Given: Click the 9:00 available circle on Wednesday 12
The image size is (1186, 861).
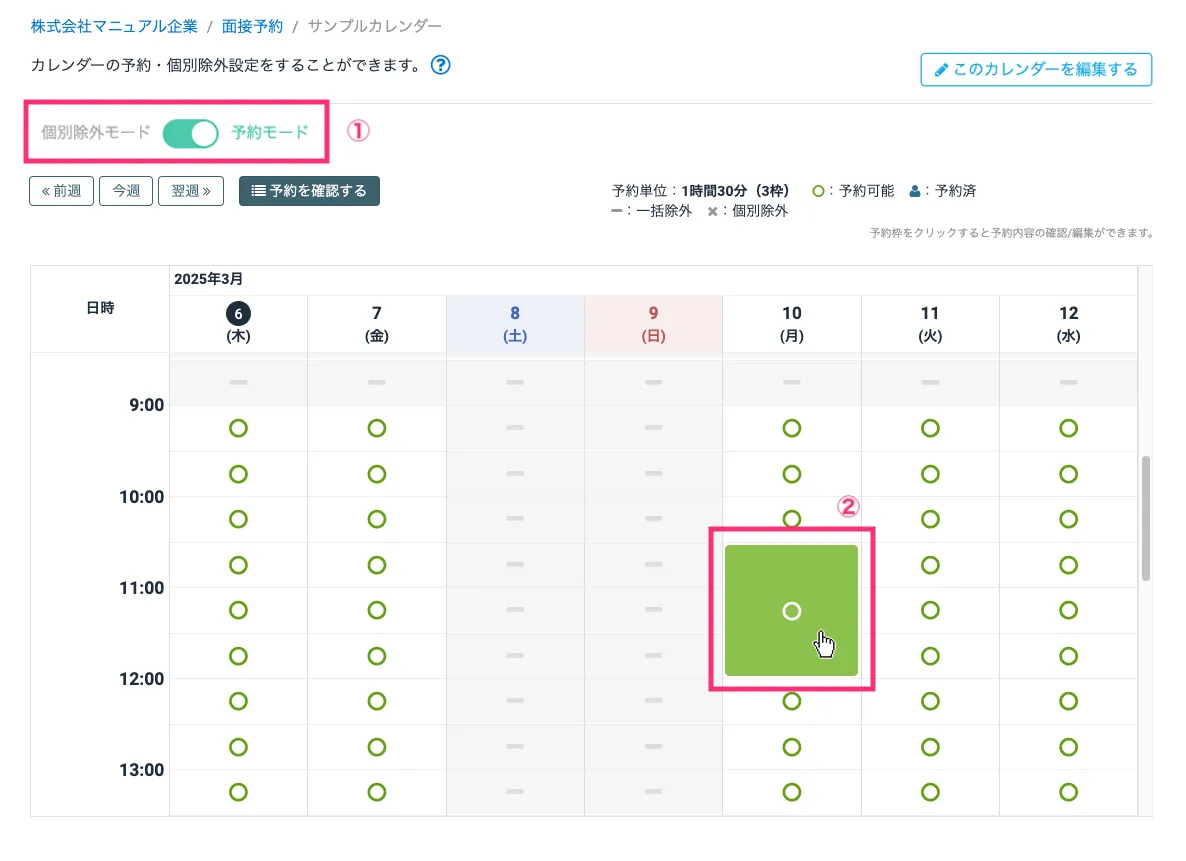Looking at the screenshot, I should [1068, 428].
